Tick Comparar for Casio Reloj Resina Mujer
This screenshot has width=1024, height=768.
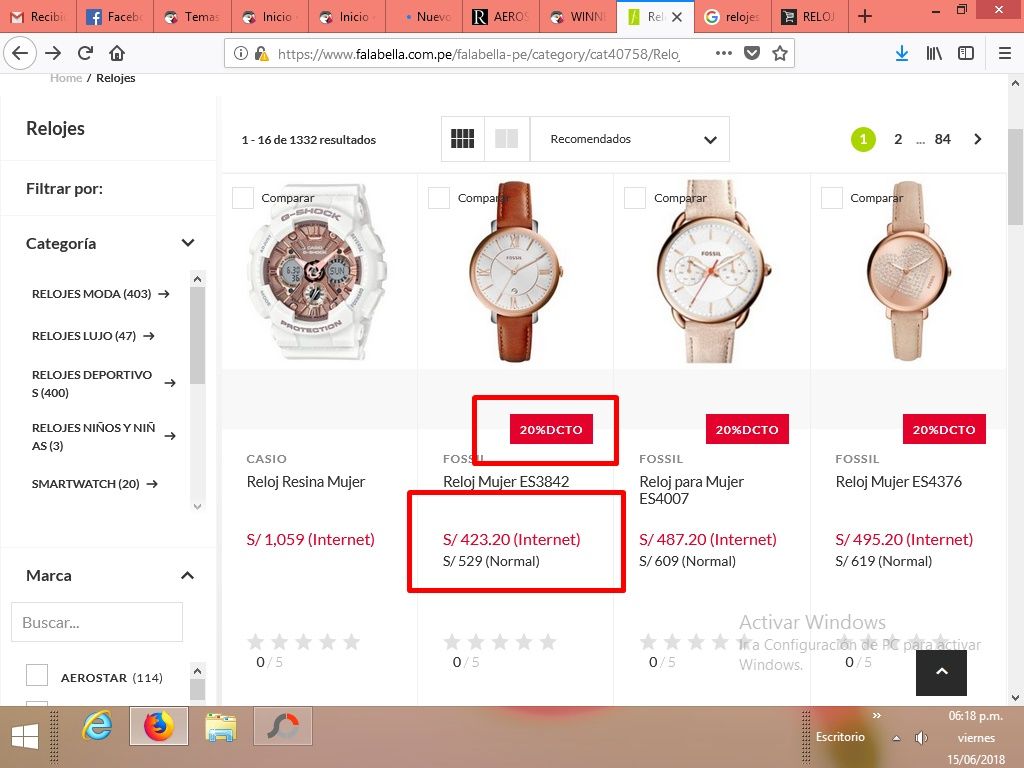coord(243,198)
